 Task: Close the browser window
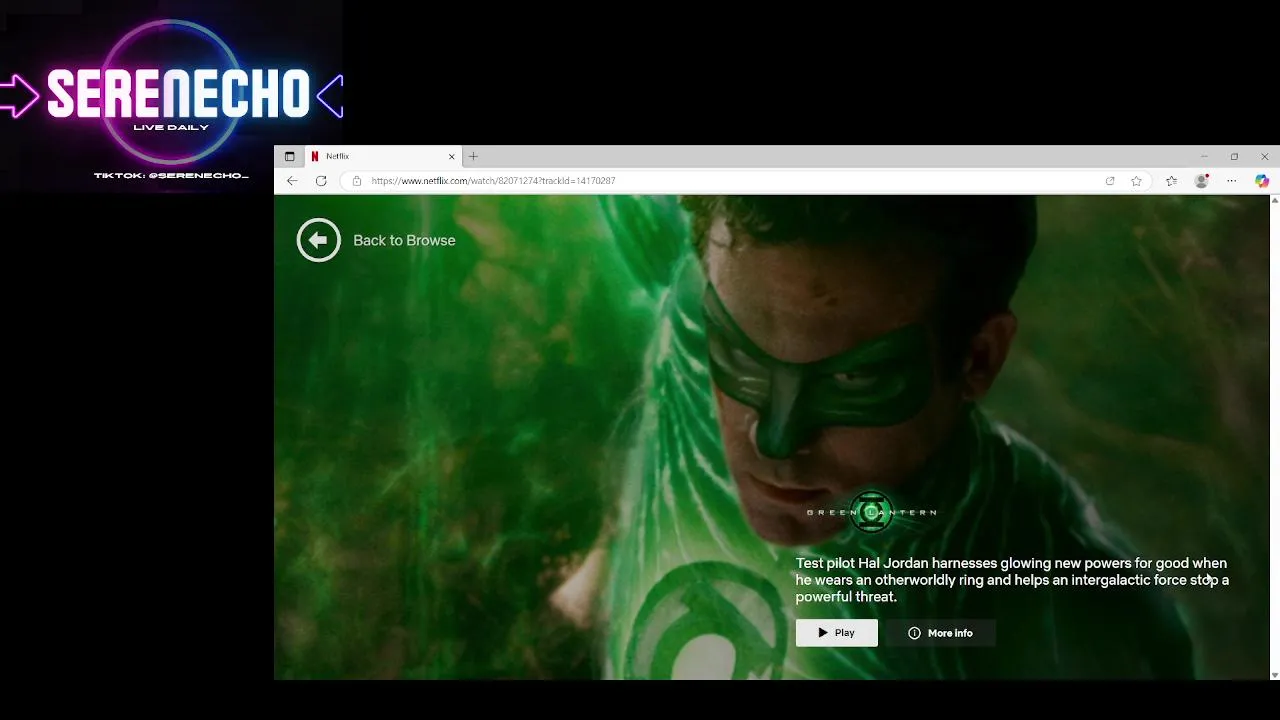point(1264,156)
